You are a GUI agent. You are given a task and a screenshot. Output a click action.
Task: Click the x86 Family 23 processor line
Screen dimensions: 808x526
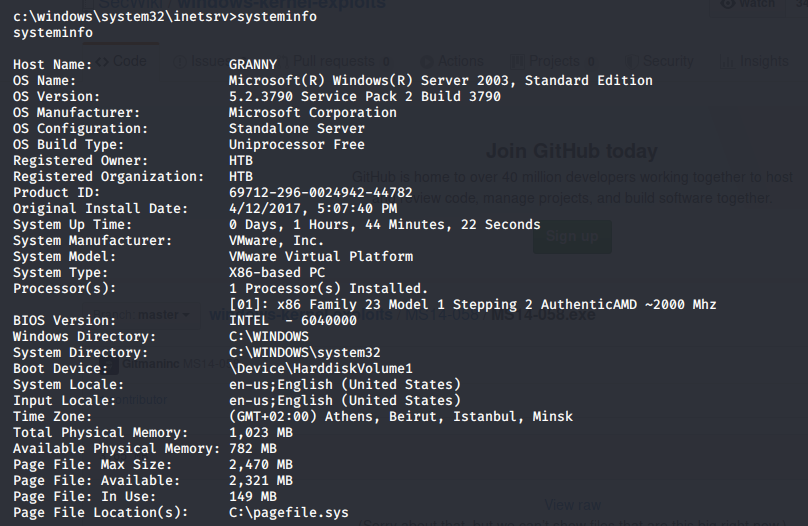coord(472,305)
